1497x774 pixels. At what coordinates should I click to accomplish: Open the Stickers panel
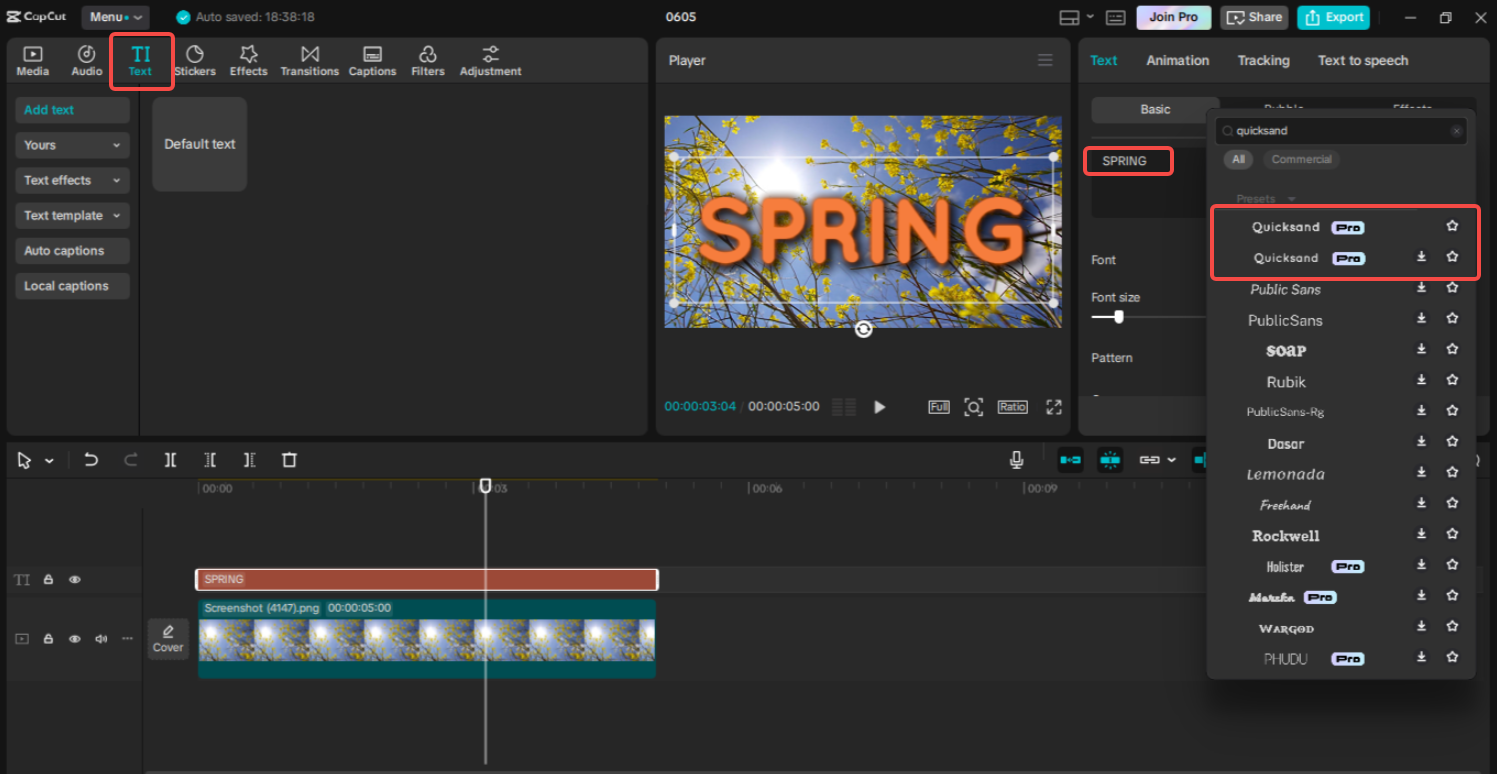(x=195, y=61)
